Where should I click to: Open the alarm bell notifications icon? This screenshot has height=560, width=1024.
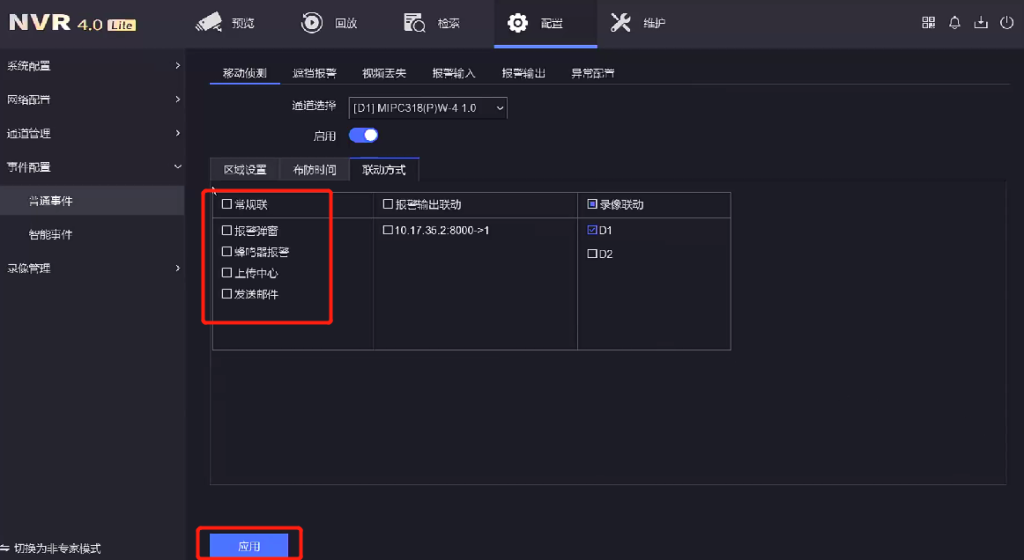pyautogui.click(x=954, y=22)
